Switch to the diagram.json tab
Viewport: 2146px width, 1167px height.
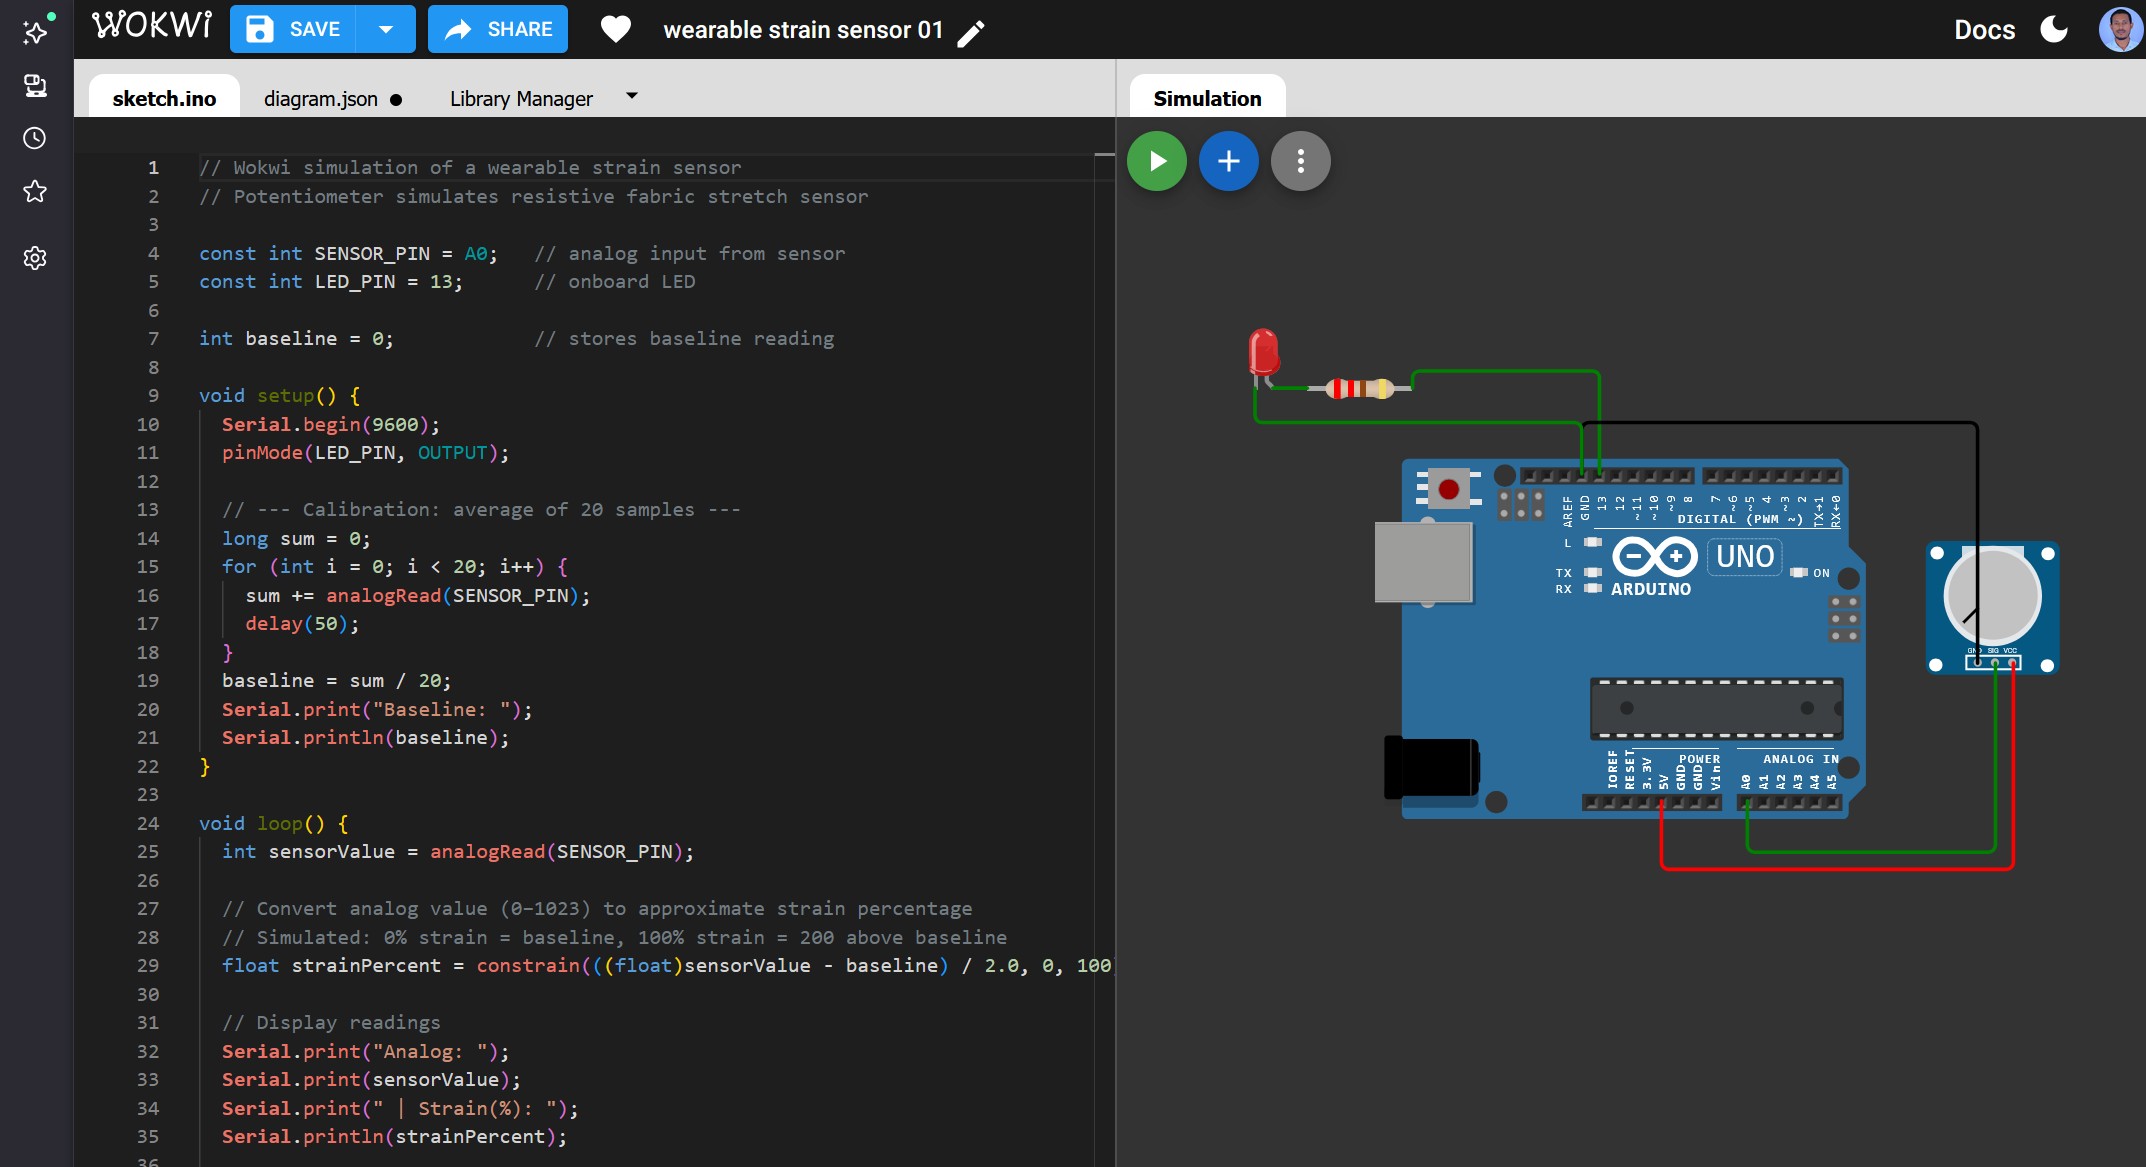pos(321,99)
